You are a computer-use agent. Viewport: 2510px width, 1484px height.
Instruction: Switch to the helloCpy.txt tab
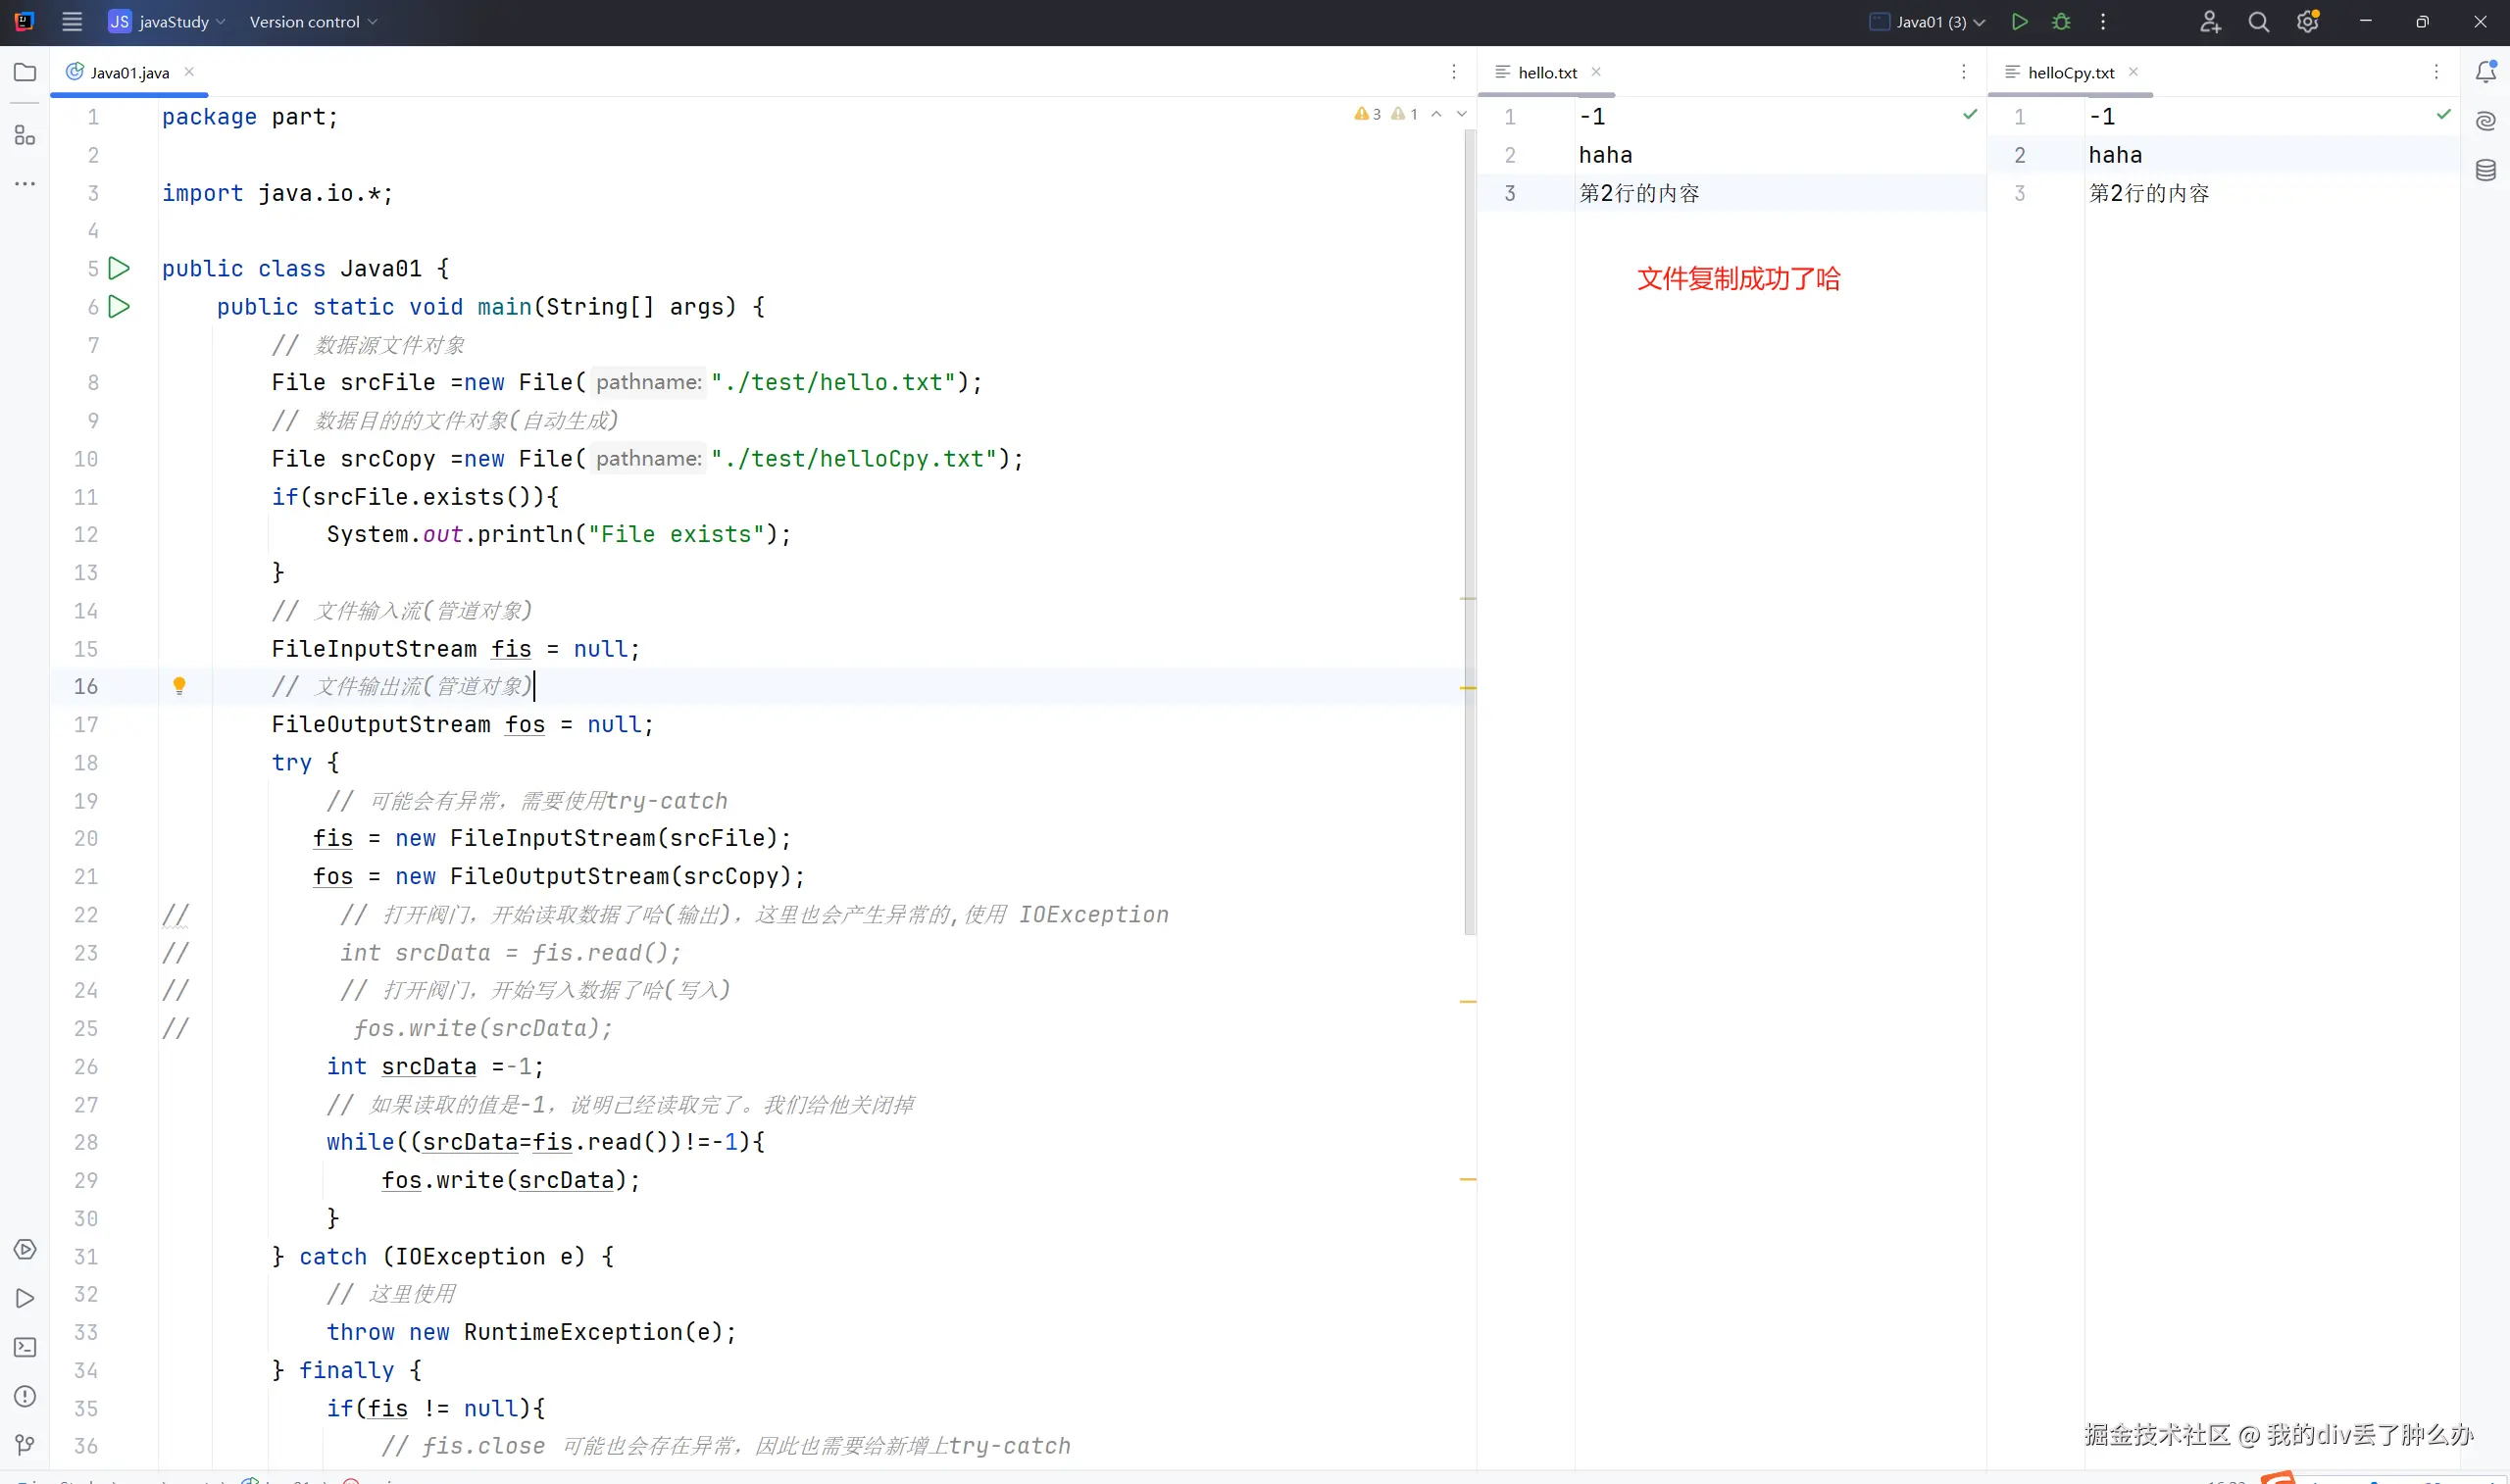(x=2069, y=73)
